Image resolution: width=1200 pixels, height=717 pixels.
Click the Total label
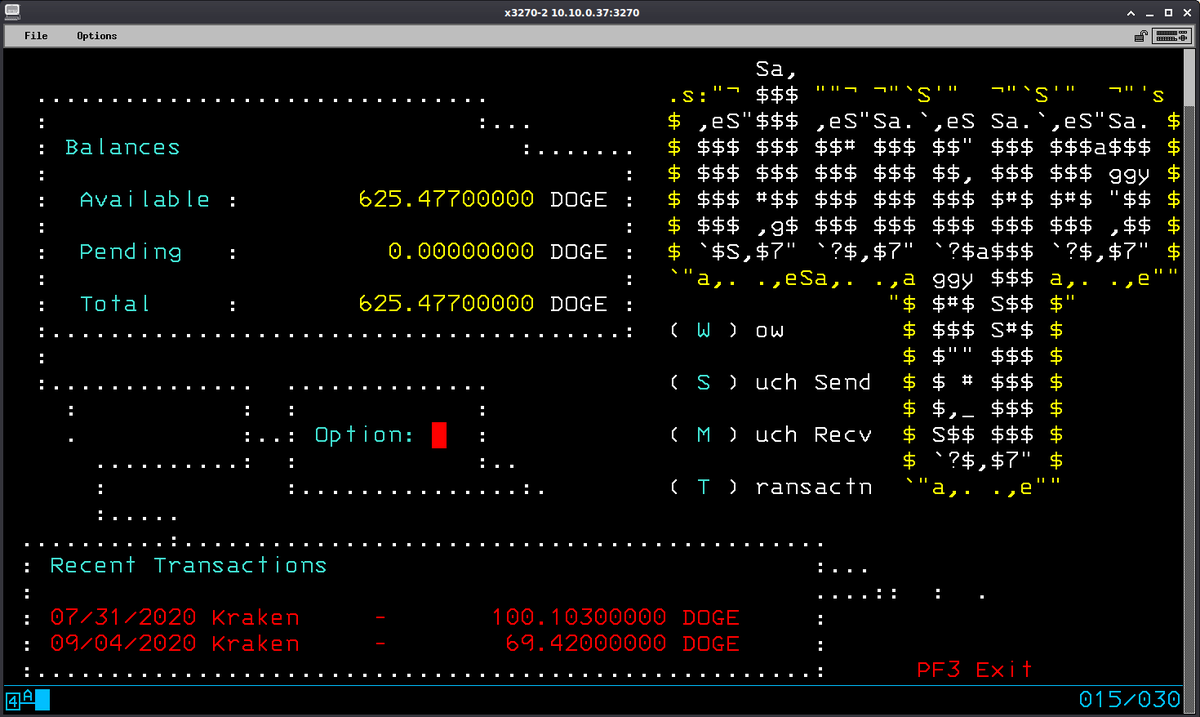116,304
